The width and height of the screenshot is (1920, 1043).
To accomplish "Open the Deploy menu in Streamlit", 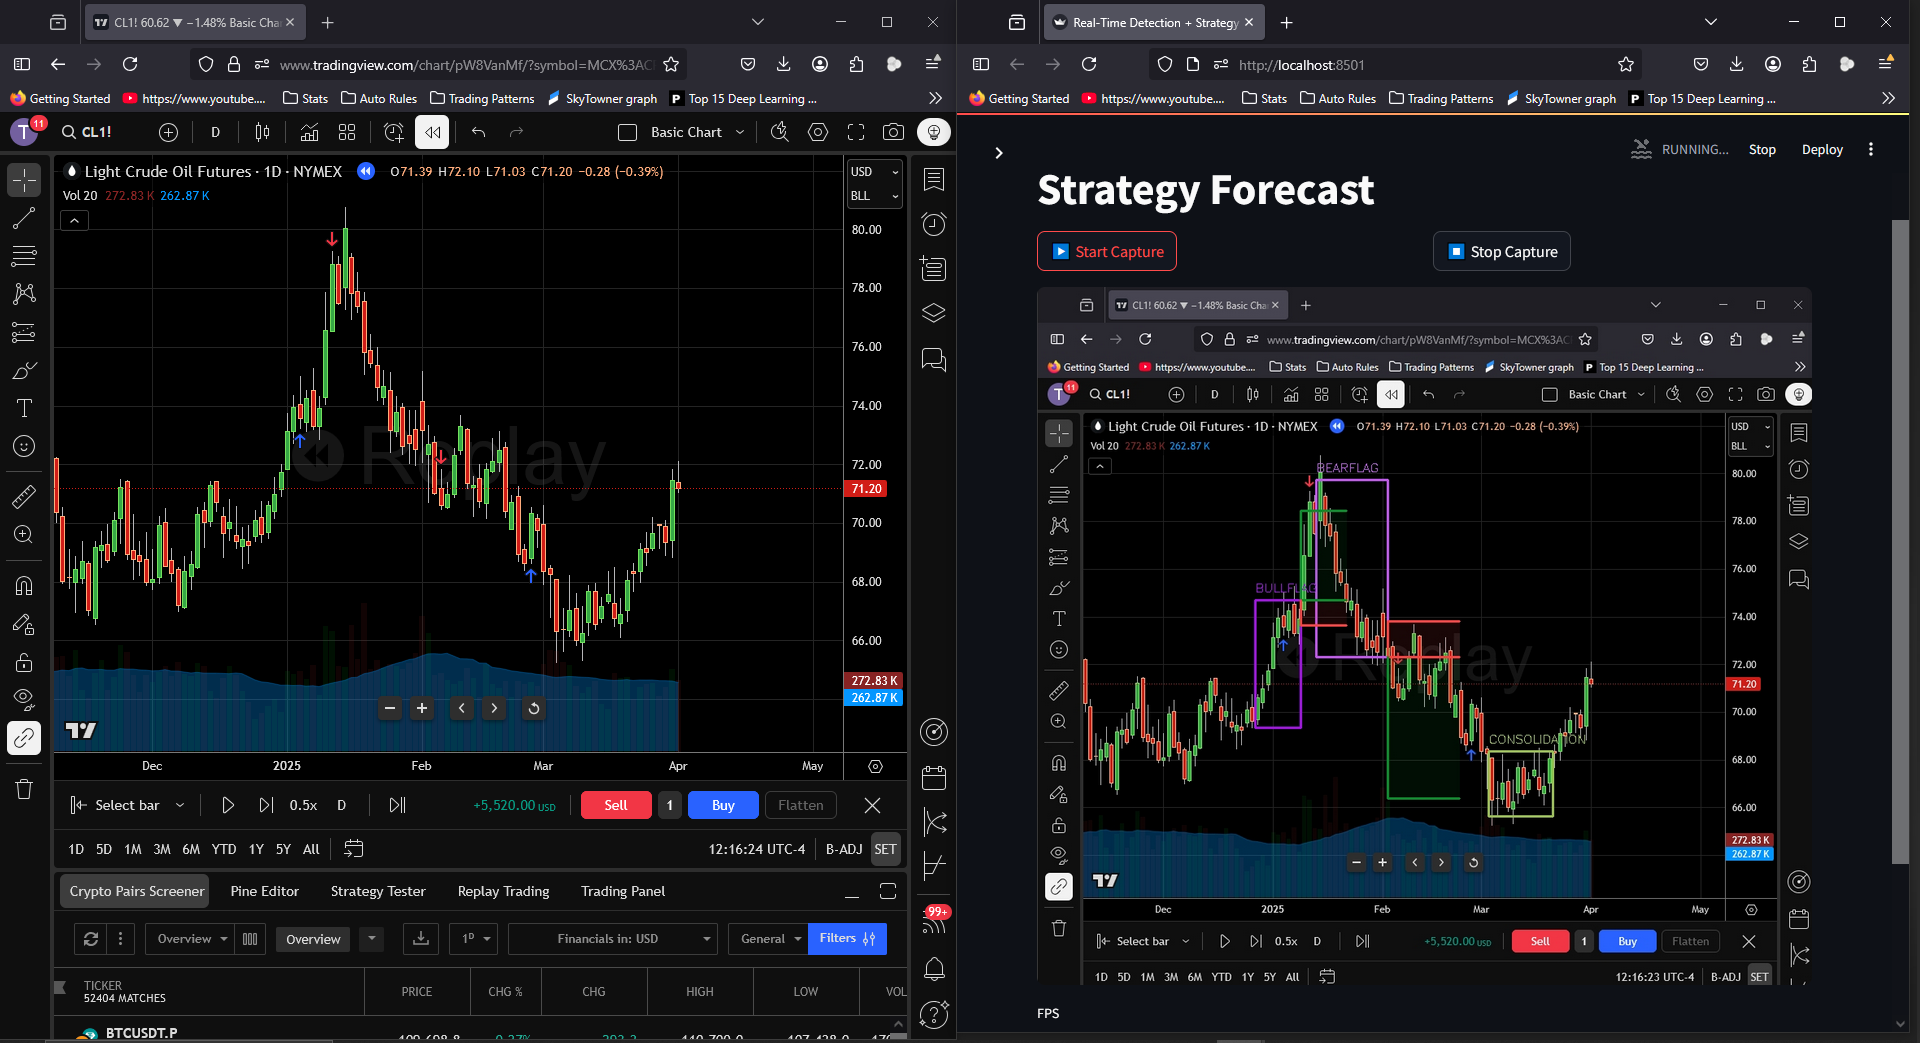I will 1822,149.
